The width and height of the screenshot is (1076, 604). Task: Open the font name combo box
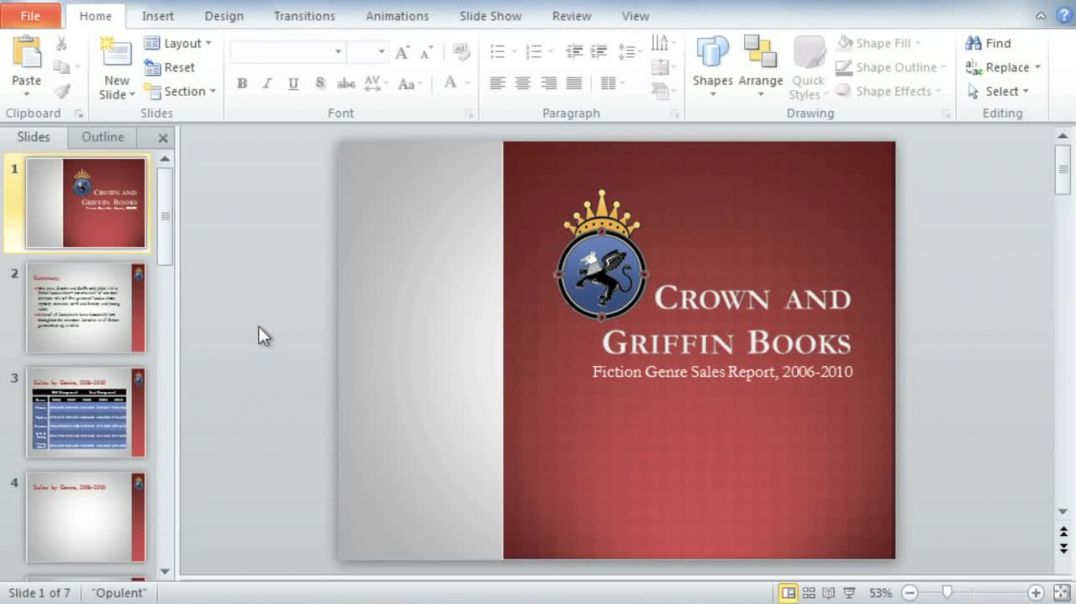287,52
